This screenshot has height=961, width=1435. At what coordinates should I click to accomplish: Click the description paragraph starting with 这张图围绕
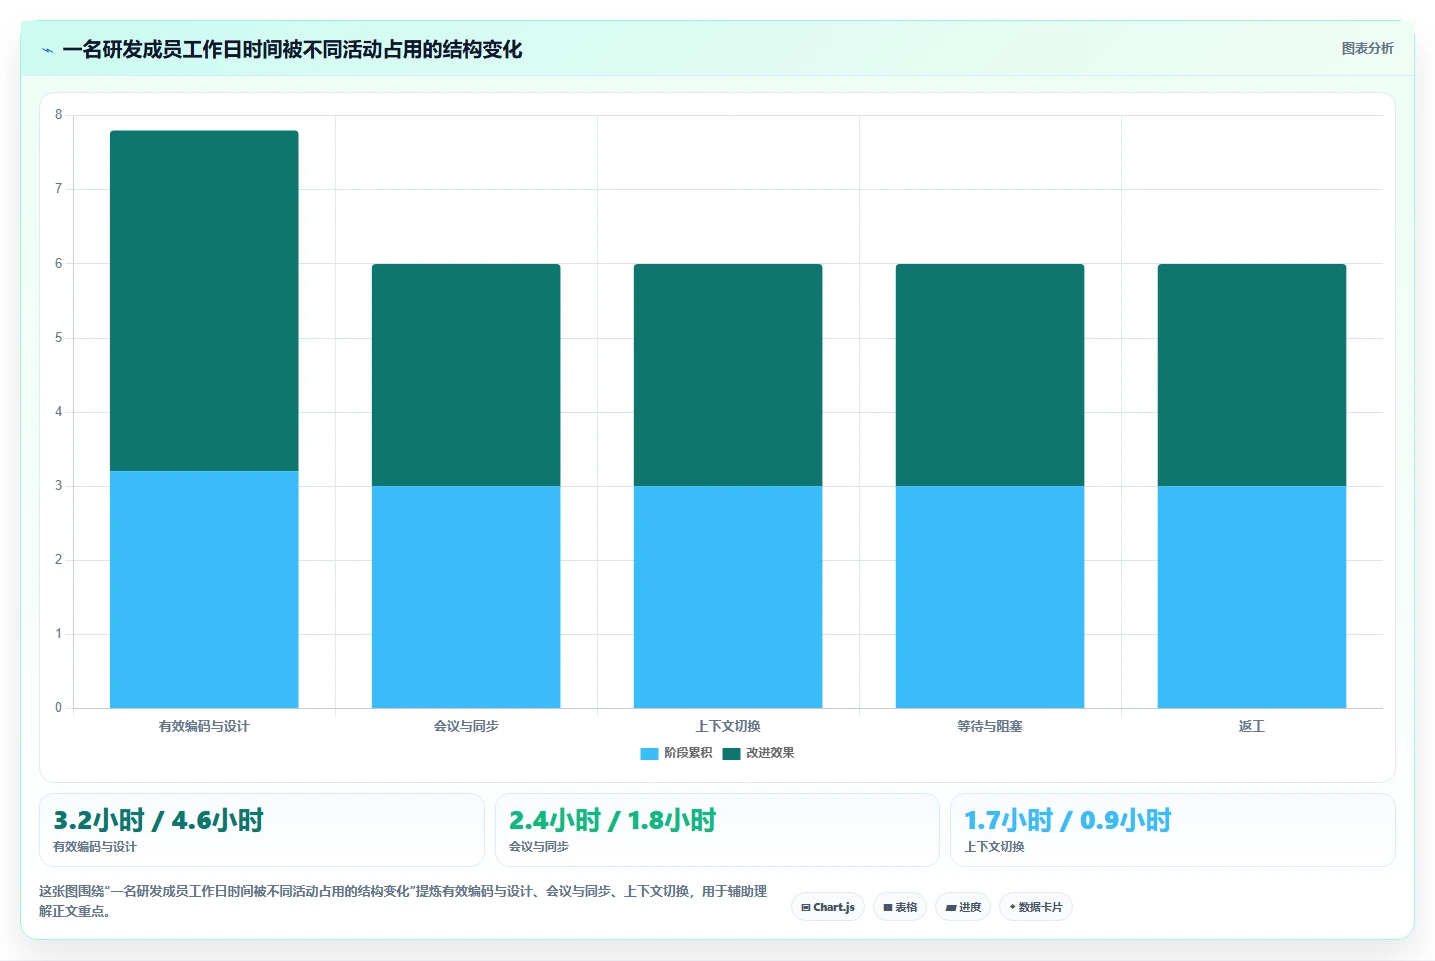[x=403, y=901]
